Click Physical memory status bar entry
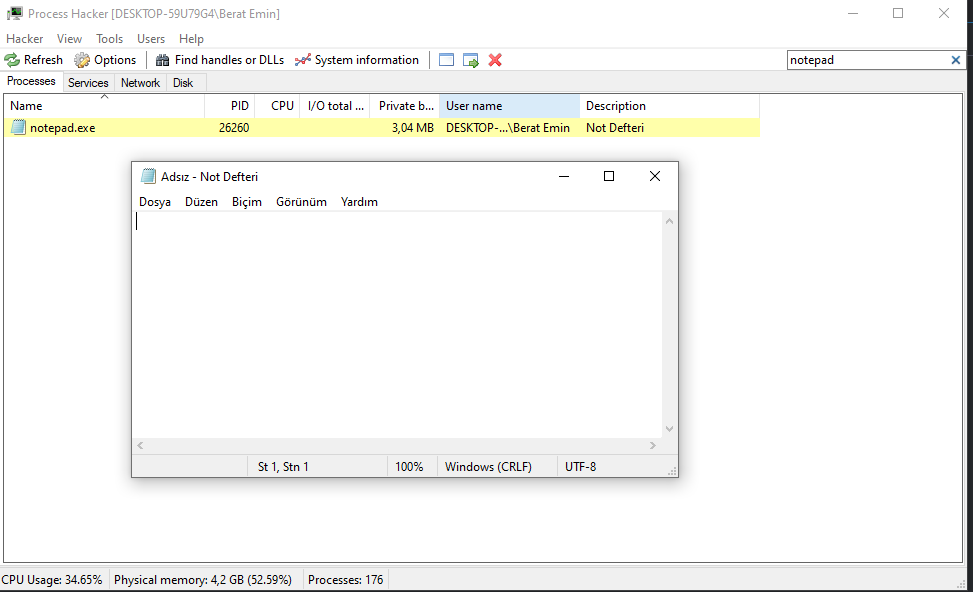This screenshot has height=592, width=973. 203,580
